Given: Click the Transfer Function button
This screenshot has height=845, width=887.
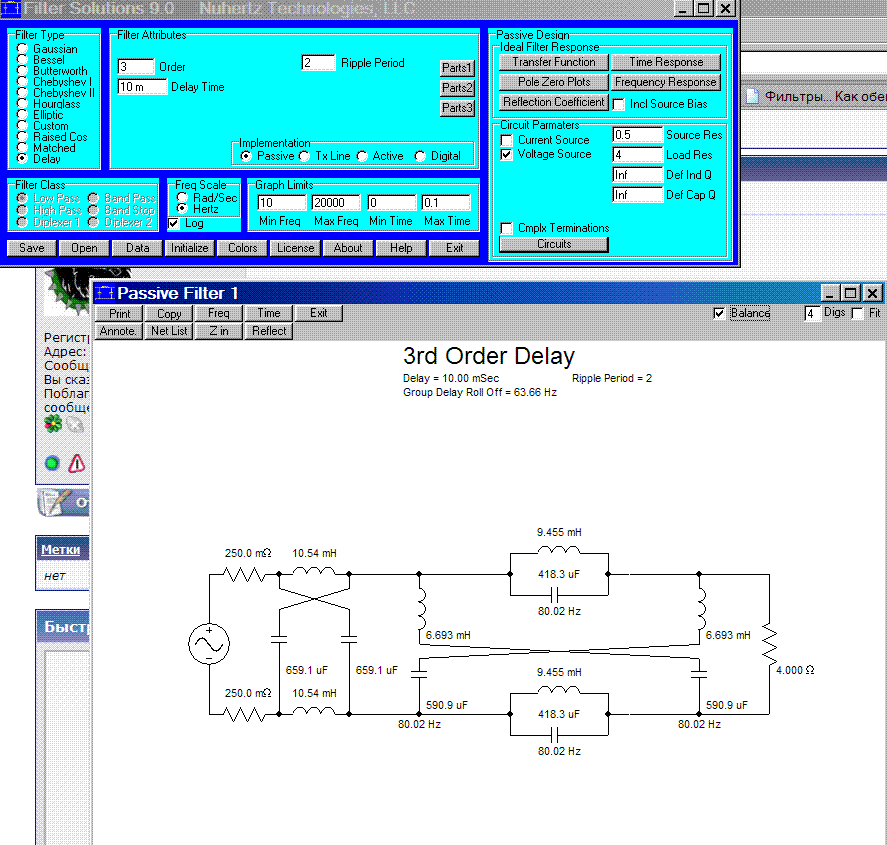Looking at the screenshot, I should click(x=553, y=62).
